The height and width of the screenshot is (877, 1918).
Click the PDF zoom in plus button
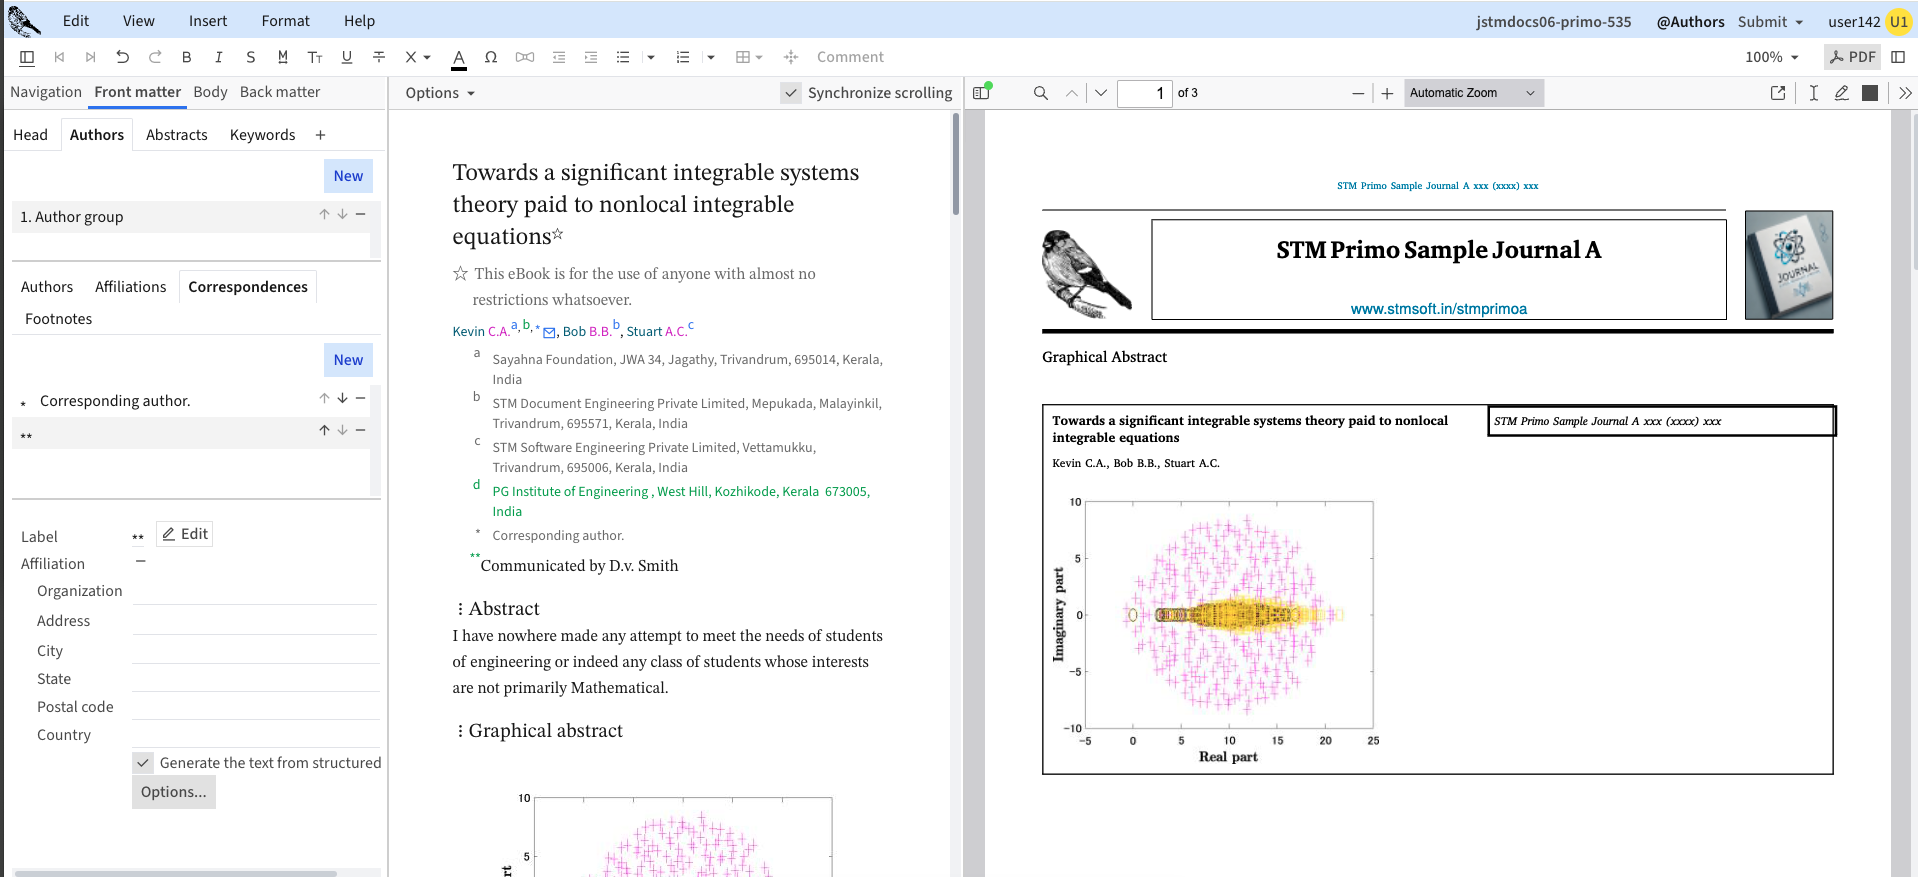click(1387, 93)
